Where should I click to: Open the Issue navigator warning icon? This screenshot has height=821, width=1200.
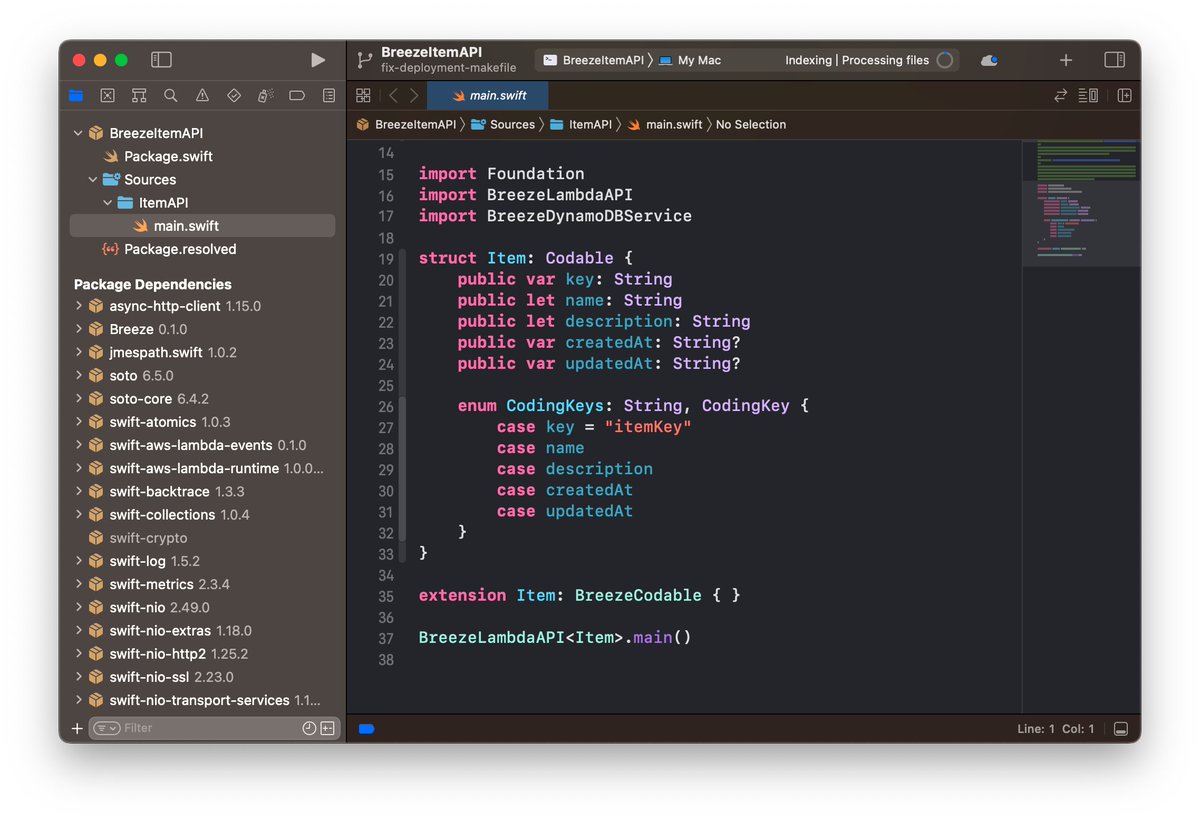(x=202, y=96)
